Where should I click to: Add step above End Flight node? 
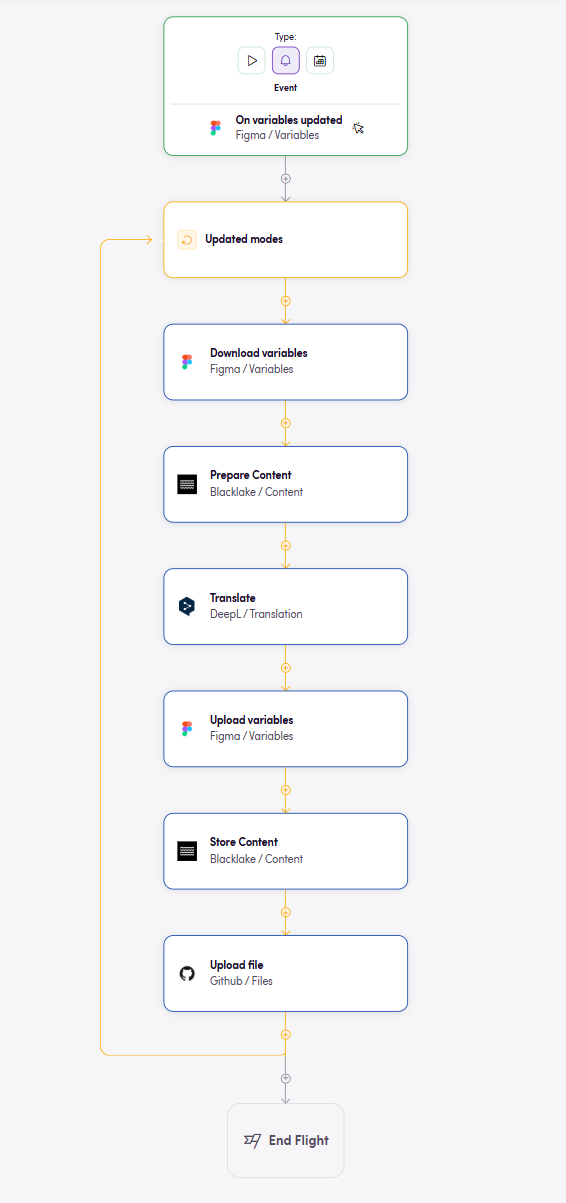click(286, 1078)
